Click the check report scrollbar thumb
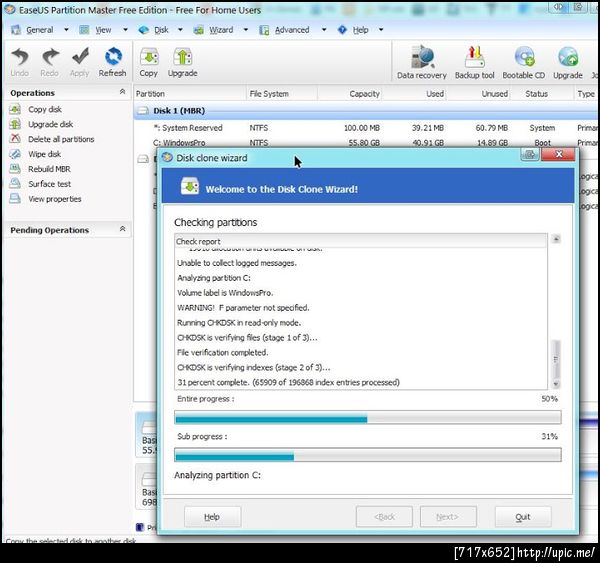 click(556, 359)
